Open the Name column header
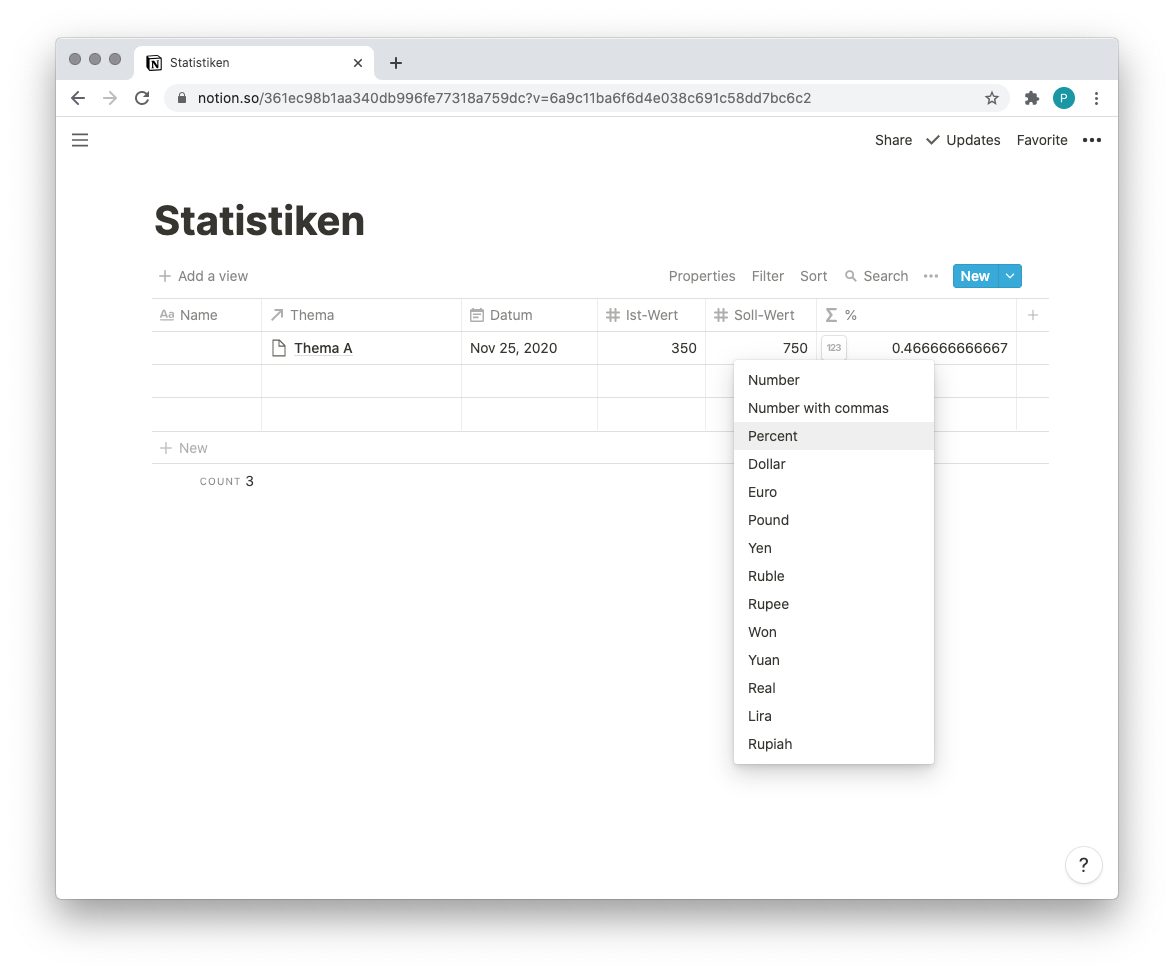The image size is (1174, 973). [207, 315]
